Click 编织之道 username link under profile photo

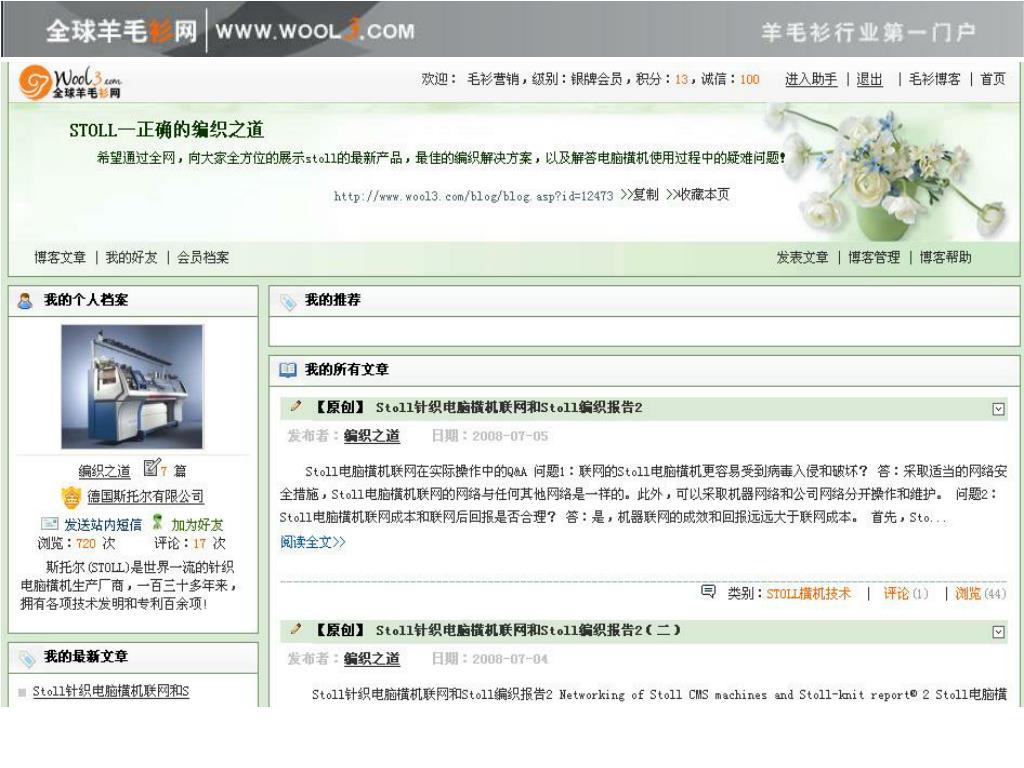point(104,471)
